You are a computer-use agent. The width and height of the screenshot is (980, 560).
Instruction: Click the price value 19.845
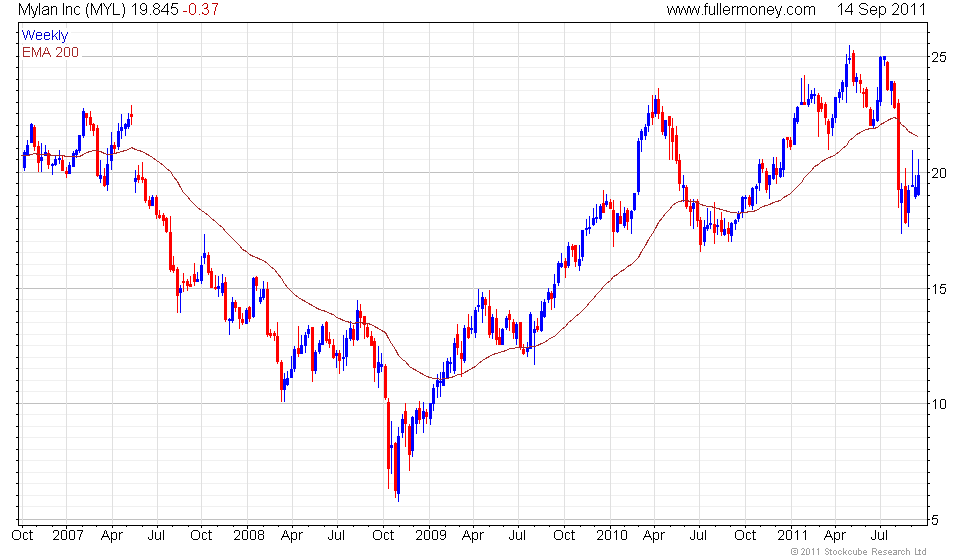154,10
